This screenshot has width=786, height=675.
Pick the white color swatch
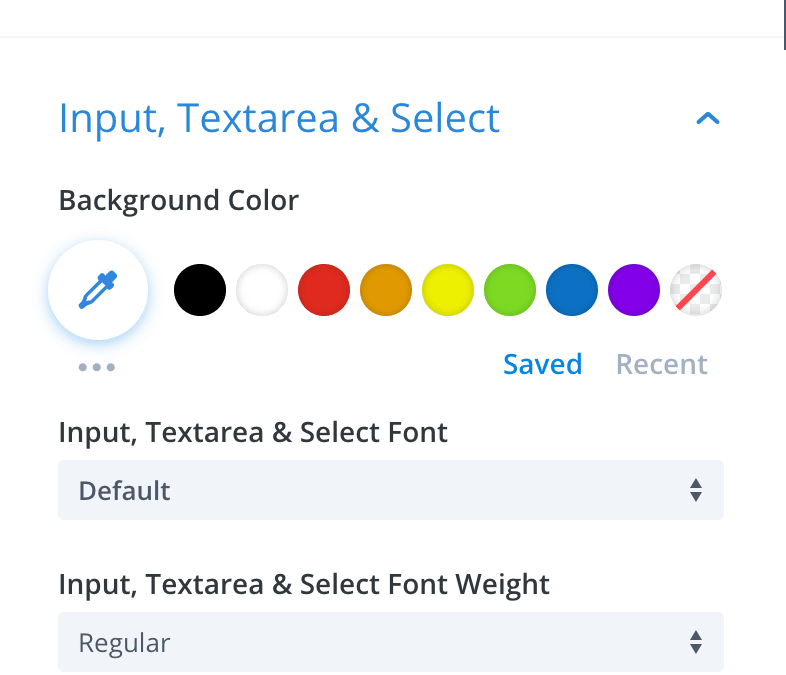[262, 290]
